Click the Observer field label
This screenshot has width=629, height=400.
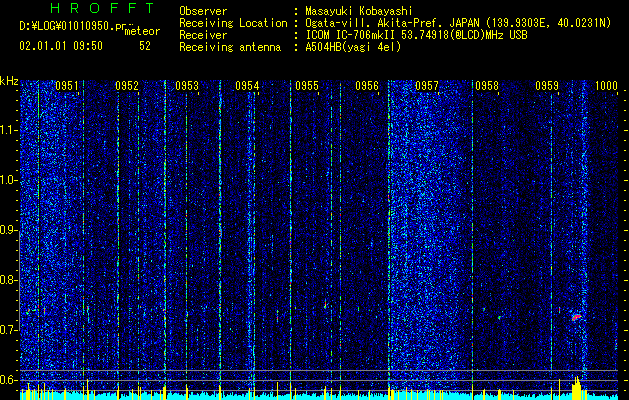203,11
